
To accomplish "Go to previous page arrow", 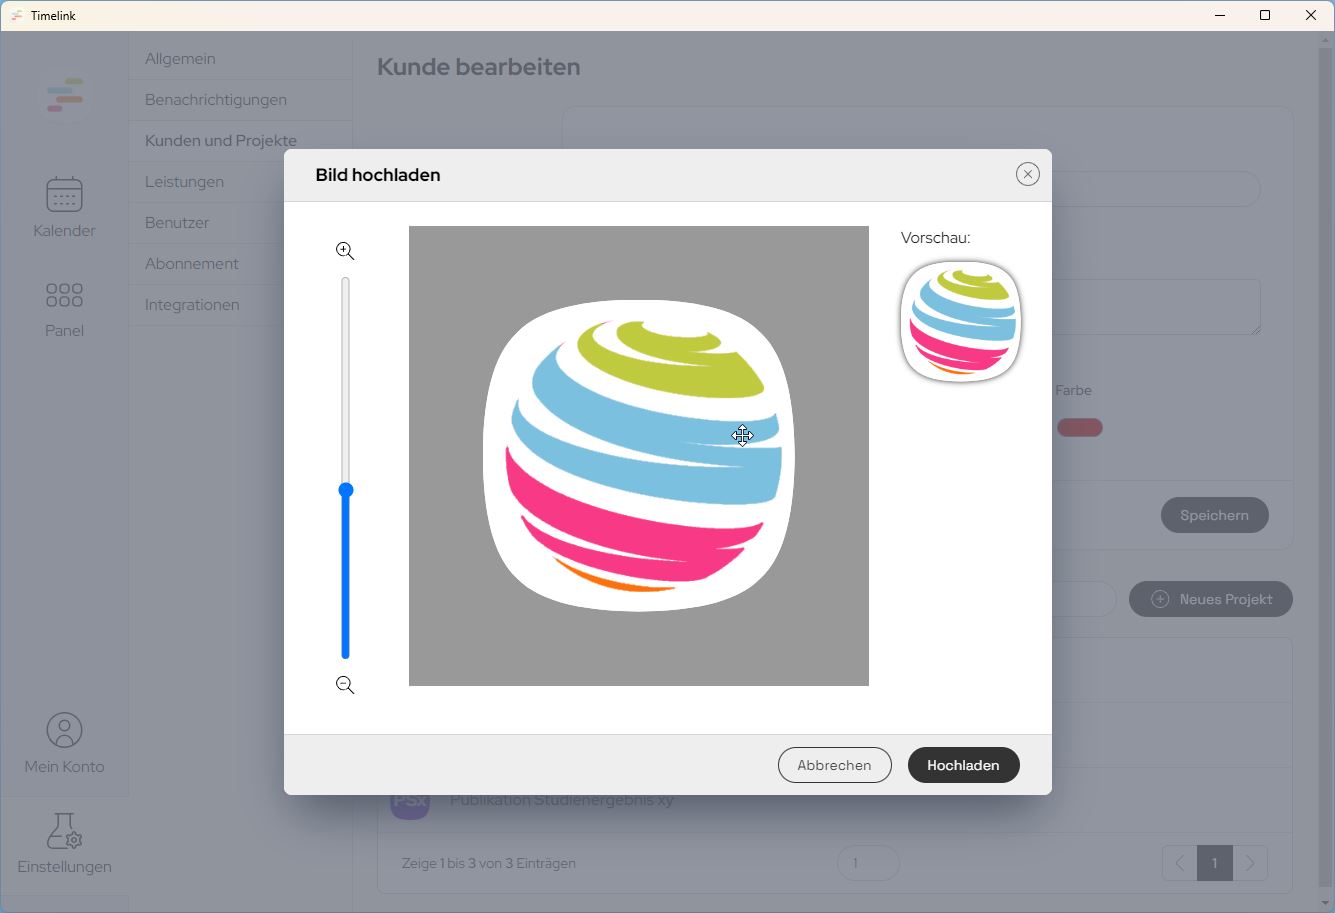I will click(1180, 863).
